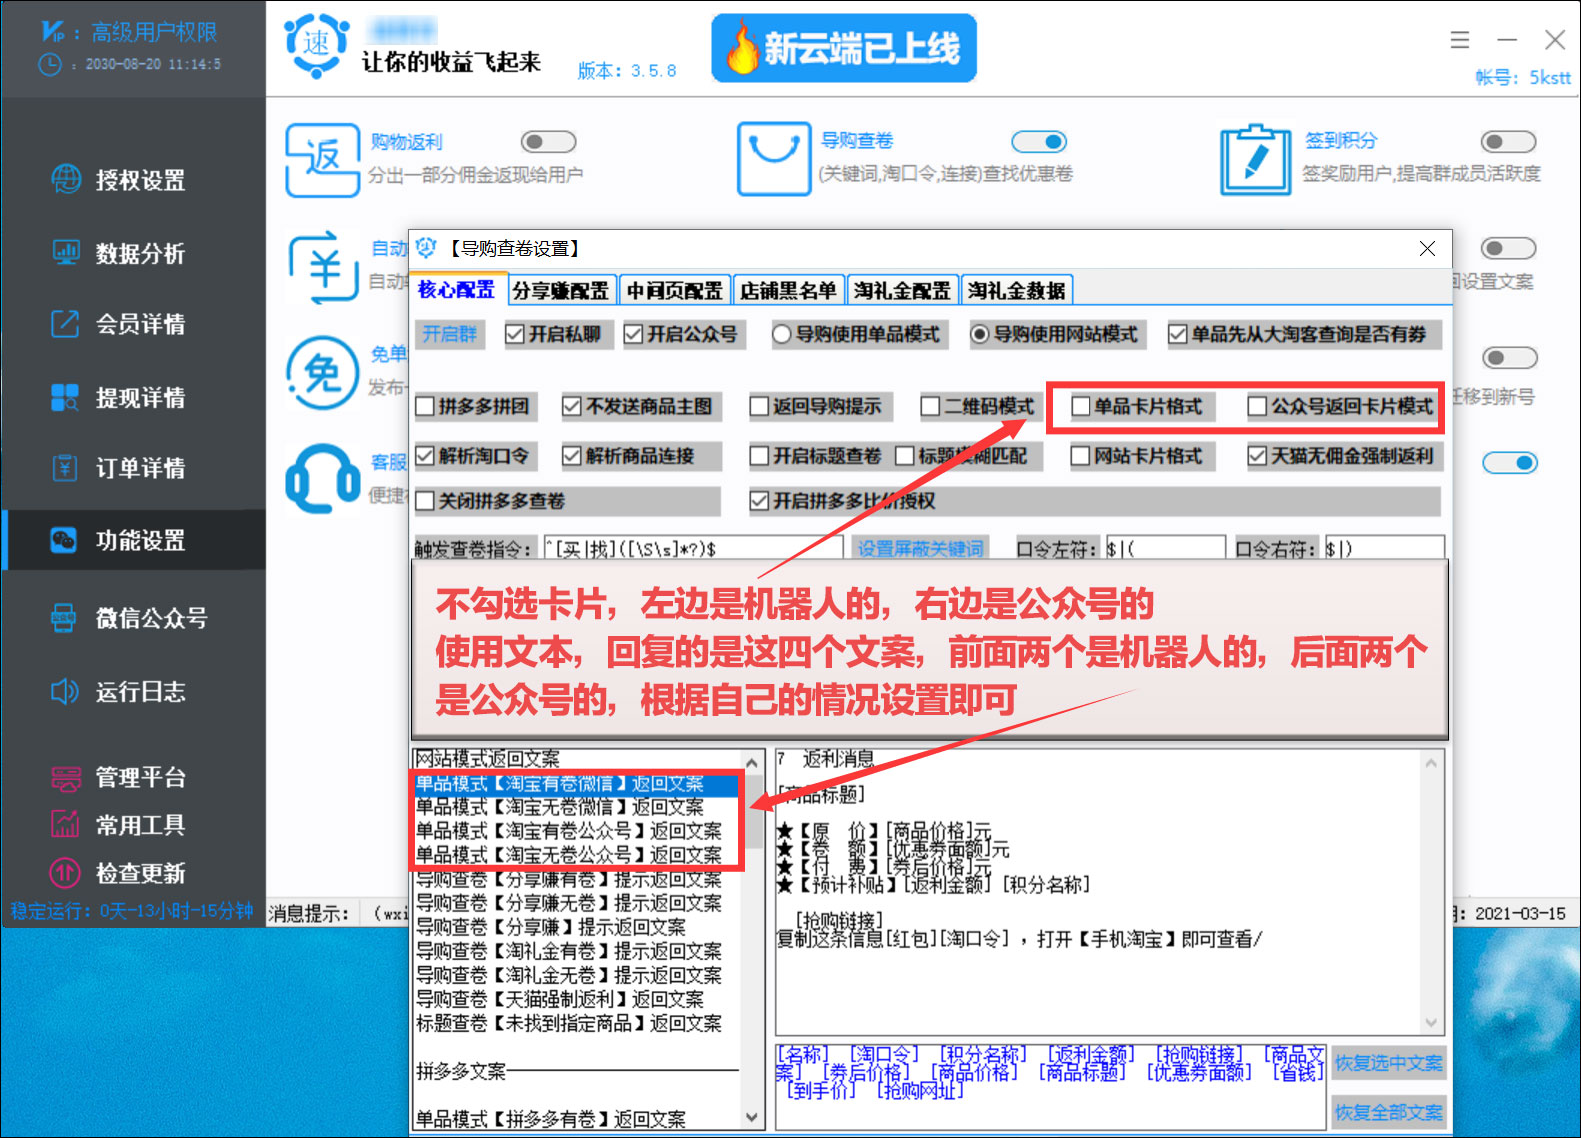Enable the 签到积分 switch

point(1508,142)
